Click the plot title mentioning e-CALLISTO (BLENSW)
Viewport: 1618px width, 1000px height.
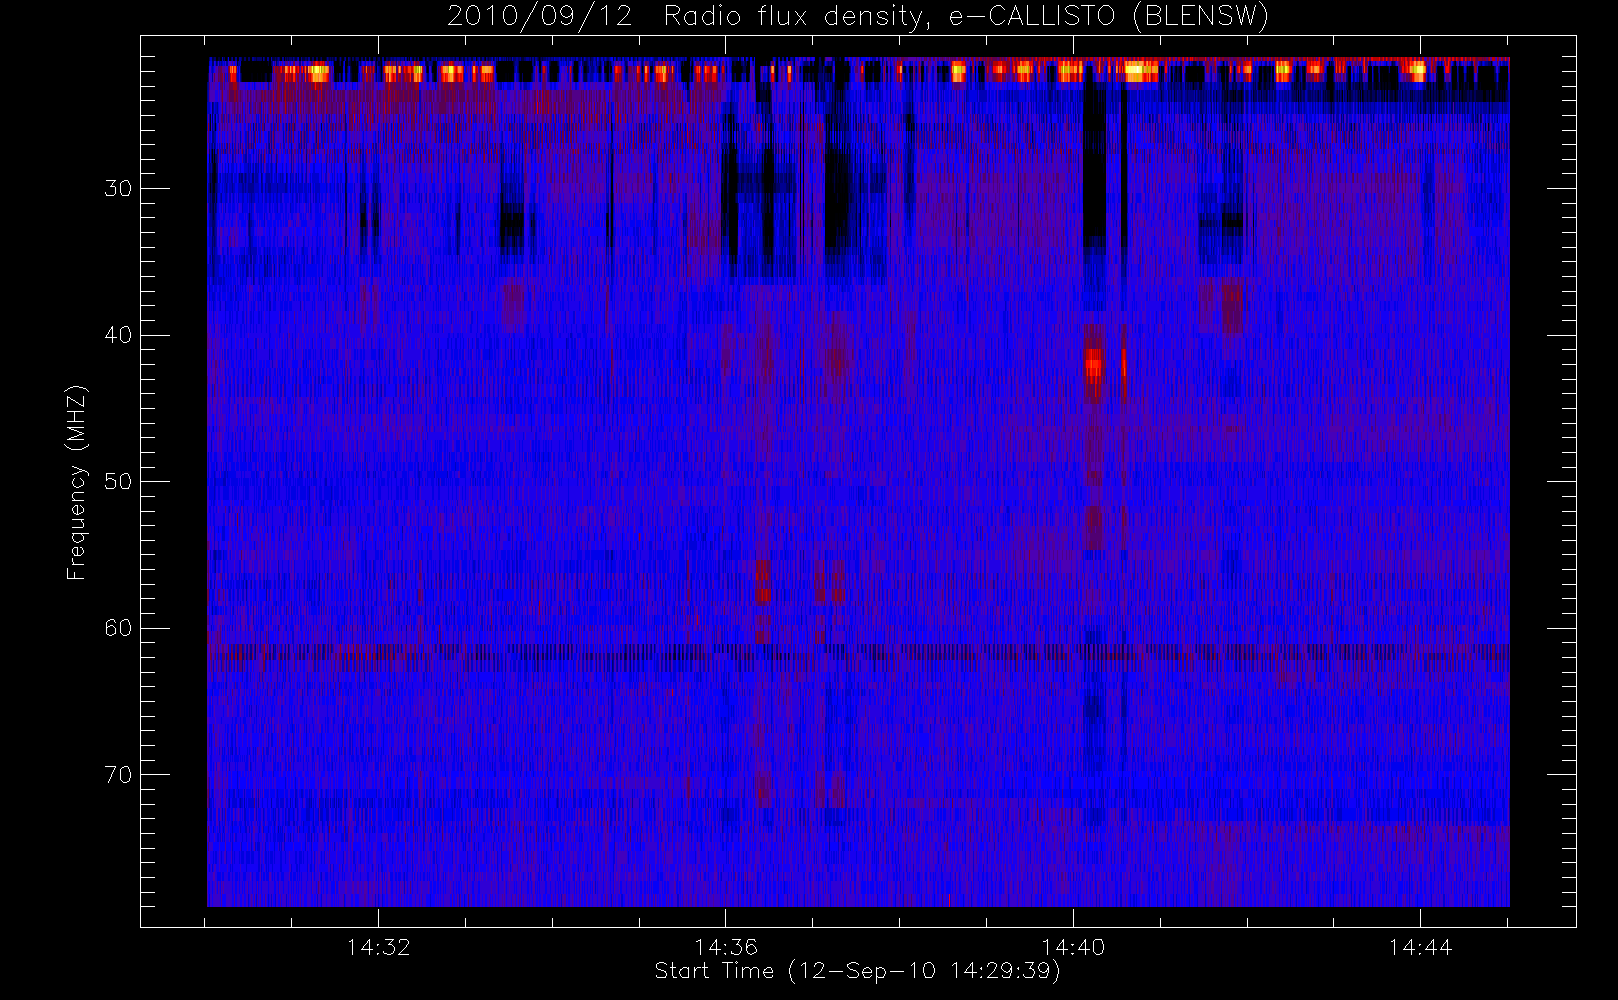[x=858, y=16]
